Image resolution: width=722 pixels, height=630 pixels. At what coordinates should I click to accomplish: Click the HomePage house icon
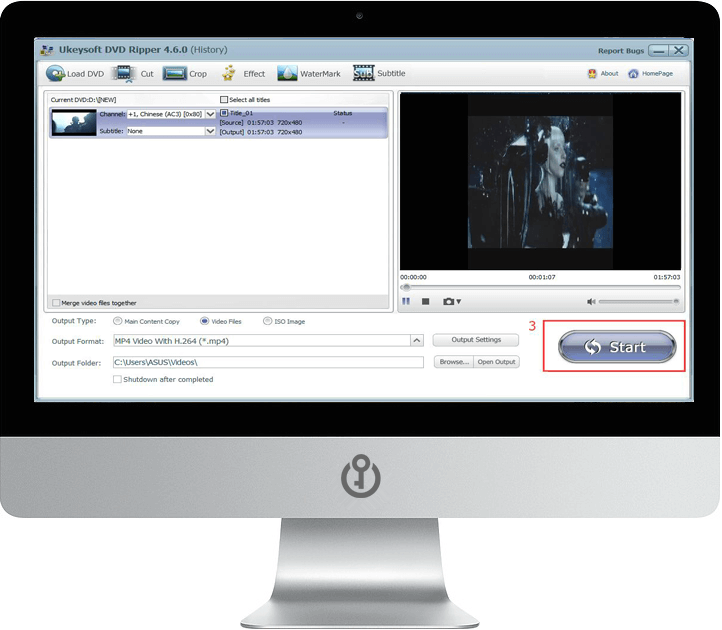point(634,74)
